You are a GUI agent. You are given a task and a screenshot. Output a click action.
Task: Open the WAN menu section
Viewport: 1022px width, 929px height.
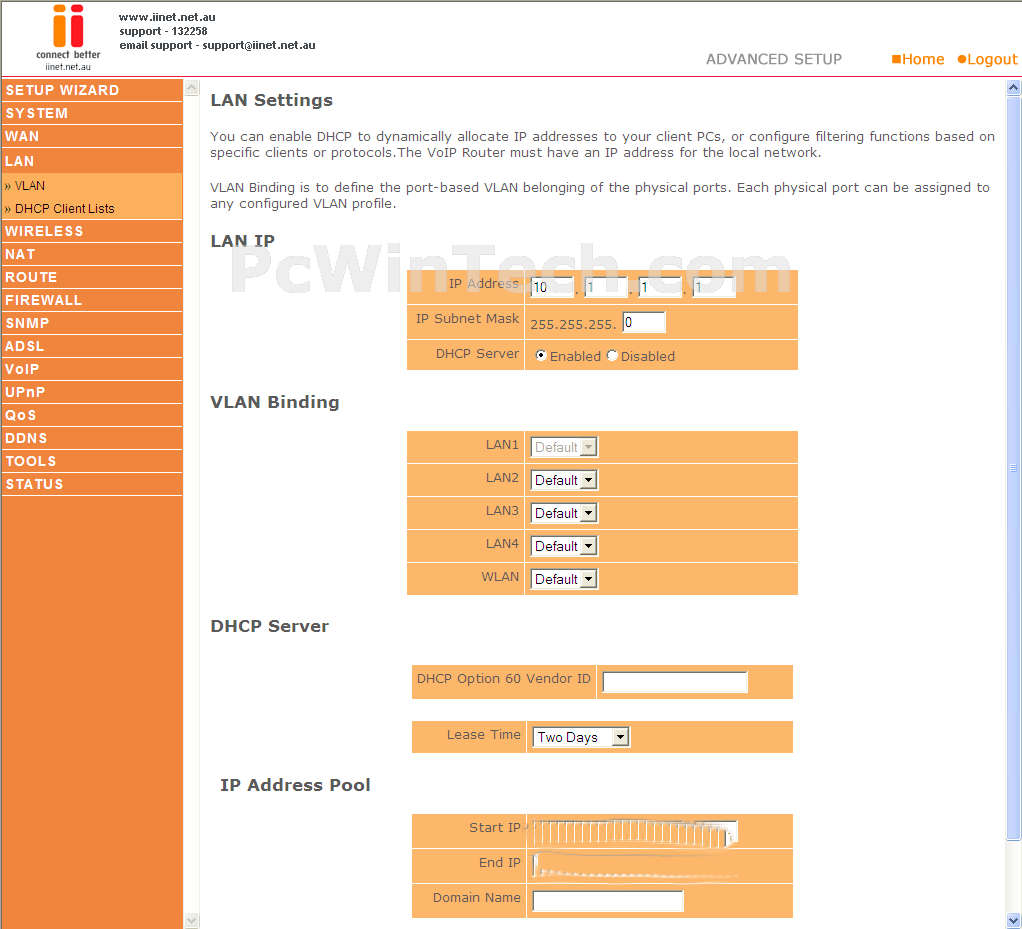(92, 136)
